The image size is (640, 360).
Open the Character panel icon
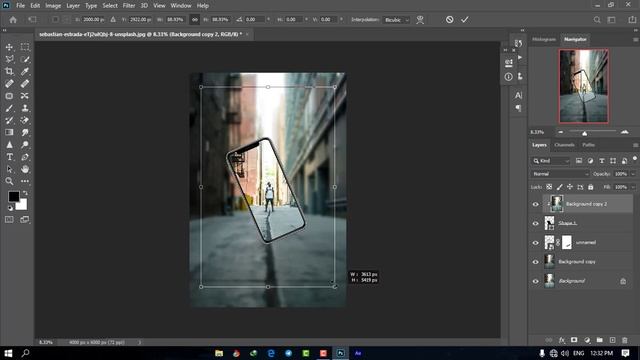click(x=518, y=95)
